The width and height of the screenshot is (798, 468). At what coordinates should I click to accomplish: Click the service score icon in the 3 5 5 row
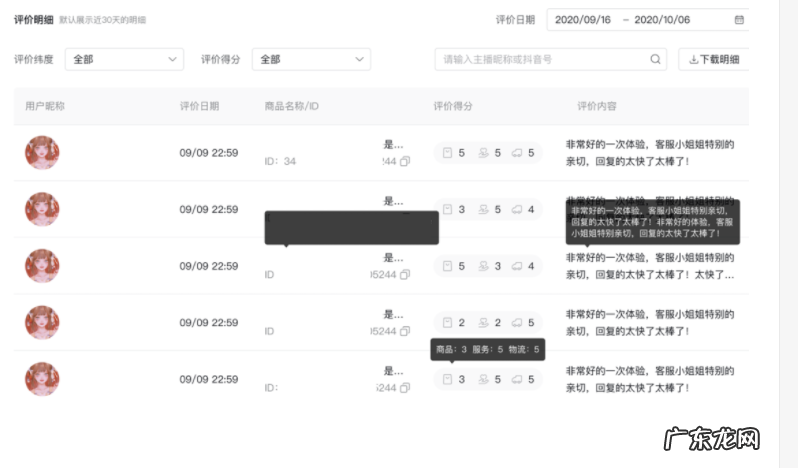click(x=483, y=379)
